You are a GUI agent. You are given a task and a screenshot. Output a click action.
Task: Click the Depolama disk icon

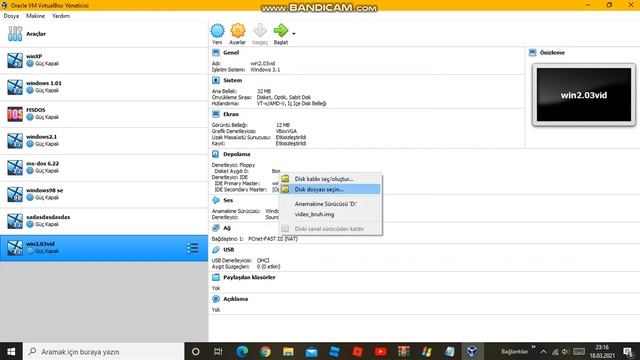coord(216,154)
